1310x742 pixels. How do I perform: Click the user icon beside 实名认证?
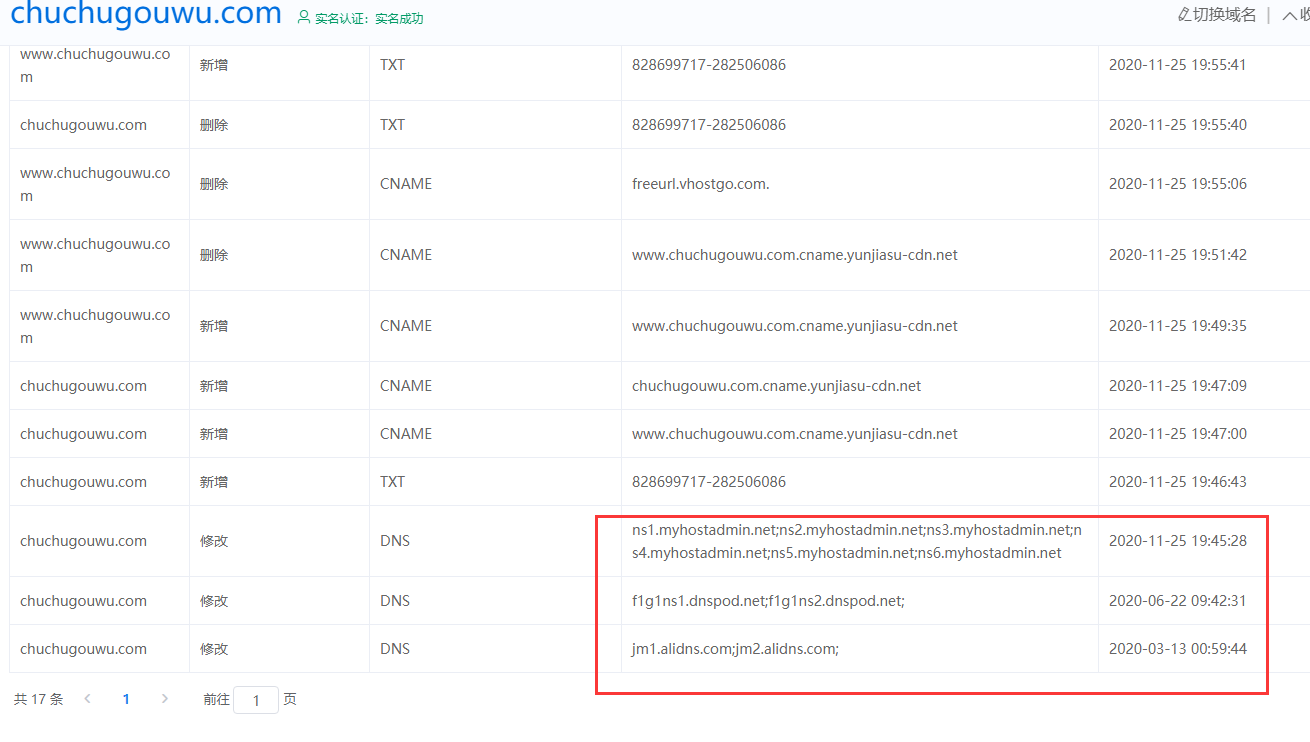pyautogui.click(x=304, y=17)
